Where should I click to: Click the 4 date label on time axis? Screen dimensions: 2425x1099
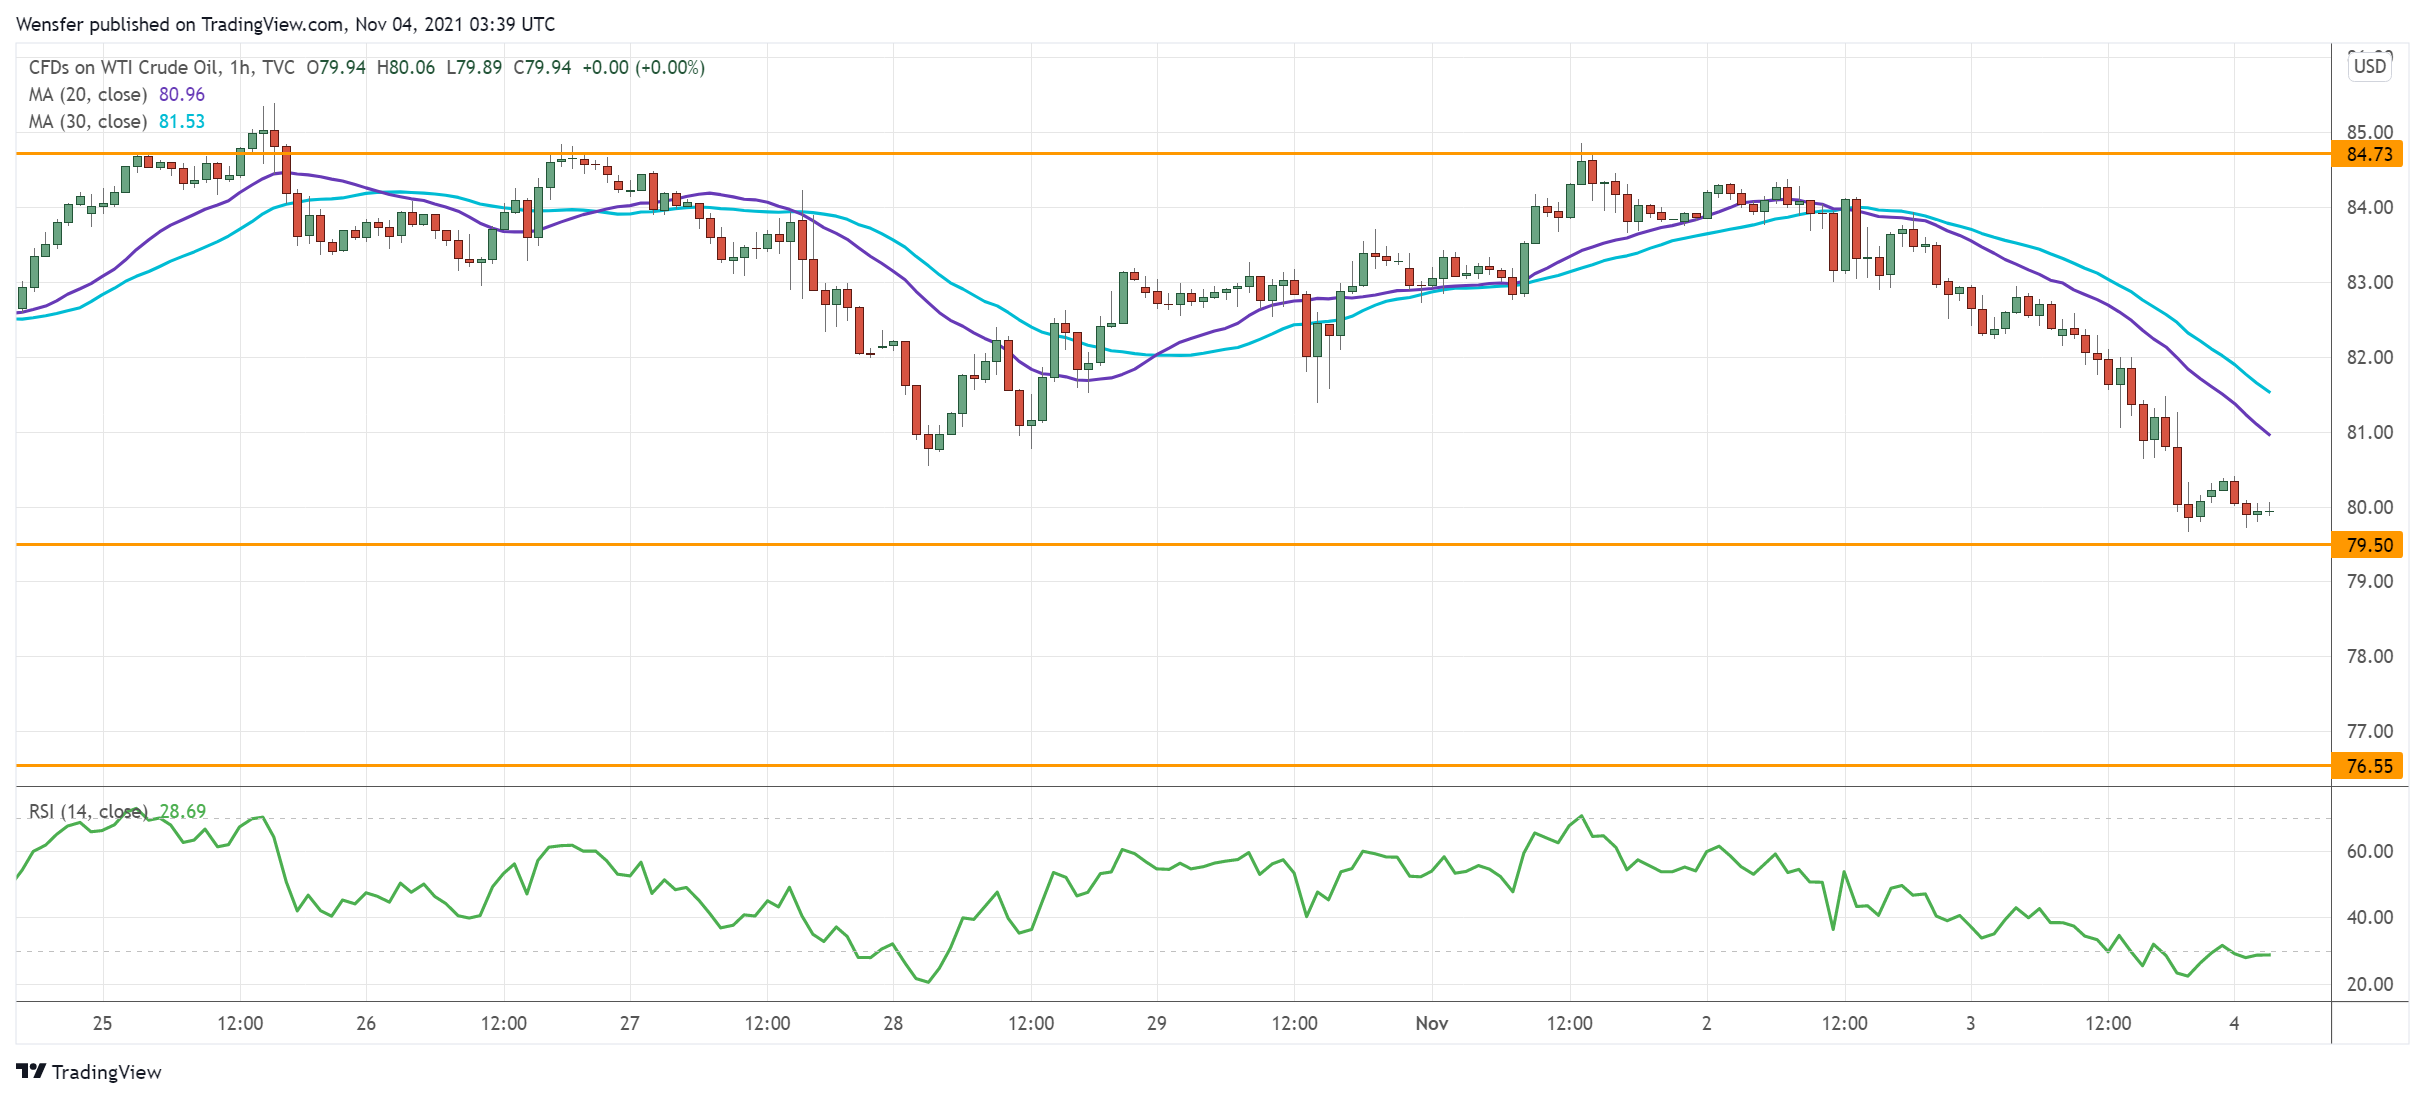2234,1023
